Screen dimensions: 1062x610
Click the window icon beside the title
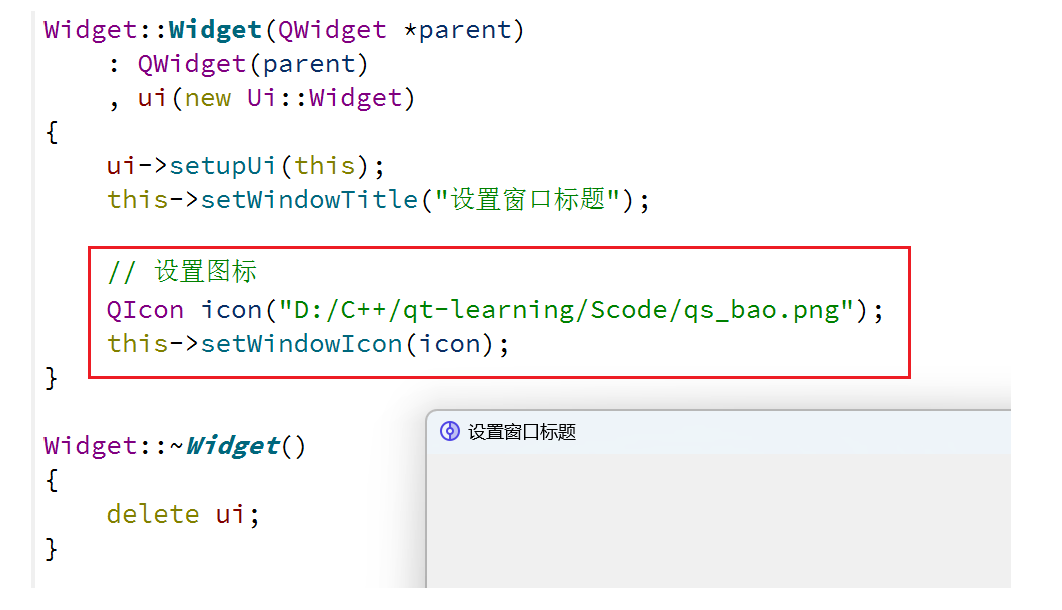point(450,432)
